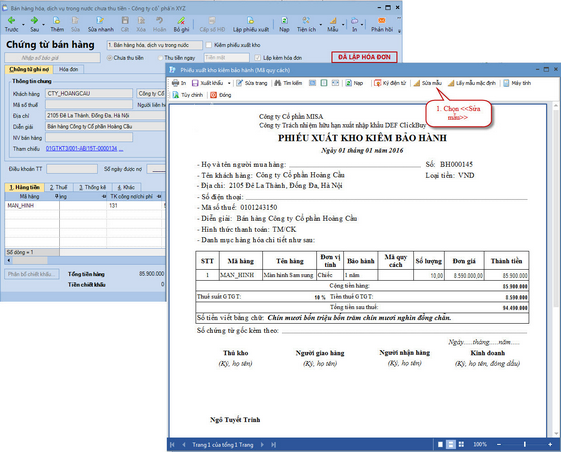Open dropdown arrow next to In
Screen dimensions: 561x452
(362, 24)
